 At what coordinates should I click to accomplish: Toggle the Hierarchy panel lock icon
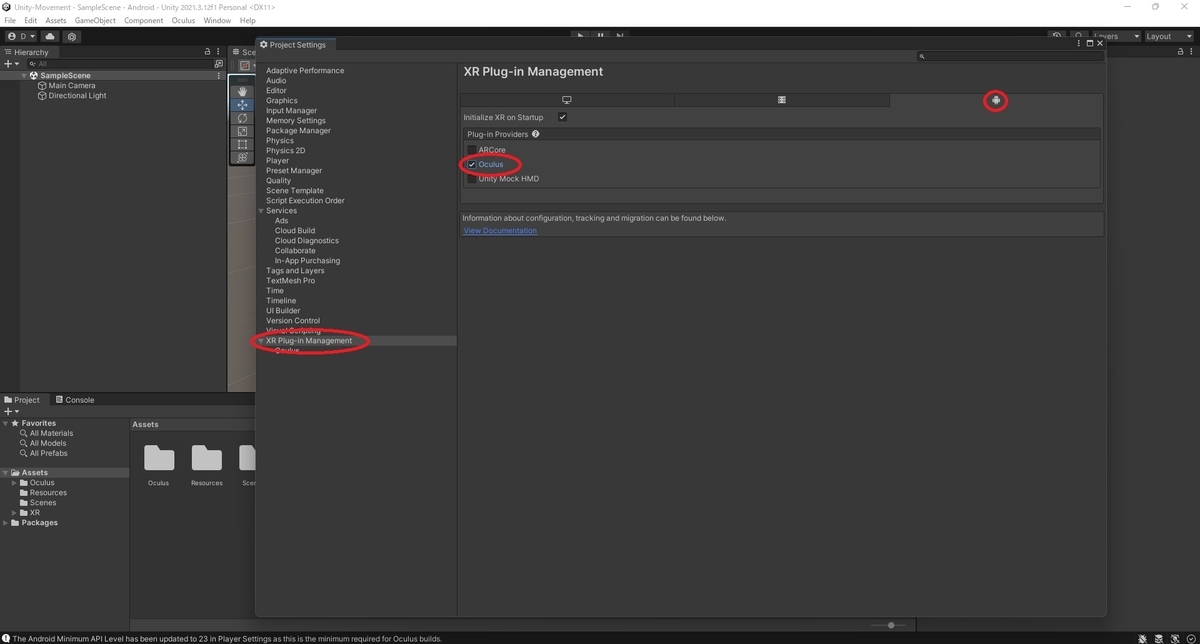coord(207,52)
